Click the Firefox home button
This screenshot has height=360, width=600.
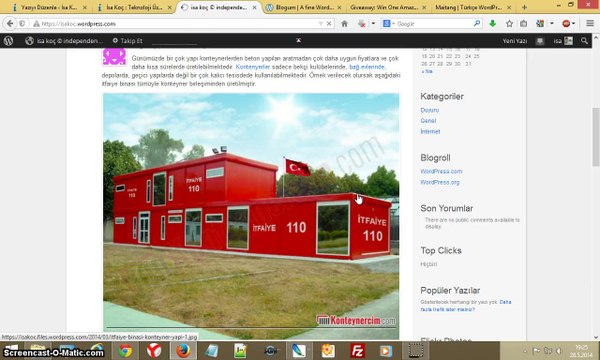click(344, 24)
